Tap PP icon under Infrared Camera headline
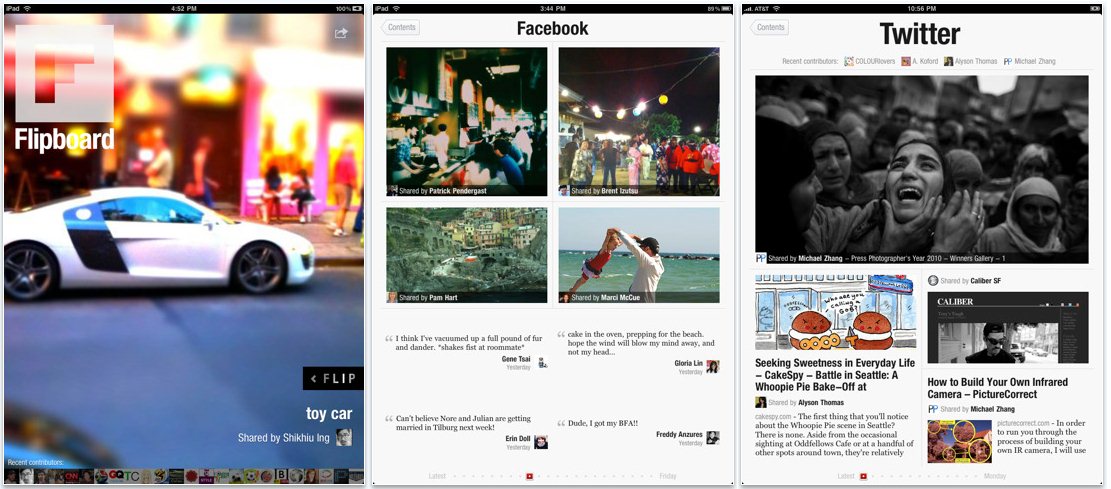1111x489 pixels. coord(933,409)
